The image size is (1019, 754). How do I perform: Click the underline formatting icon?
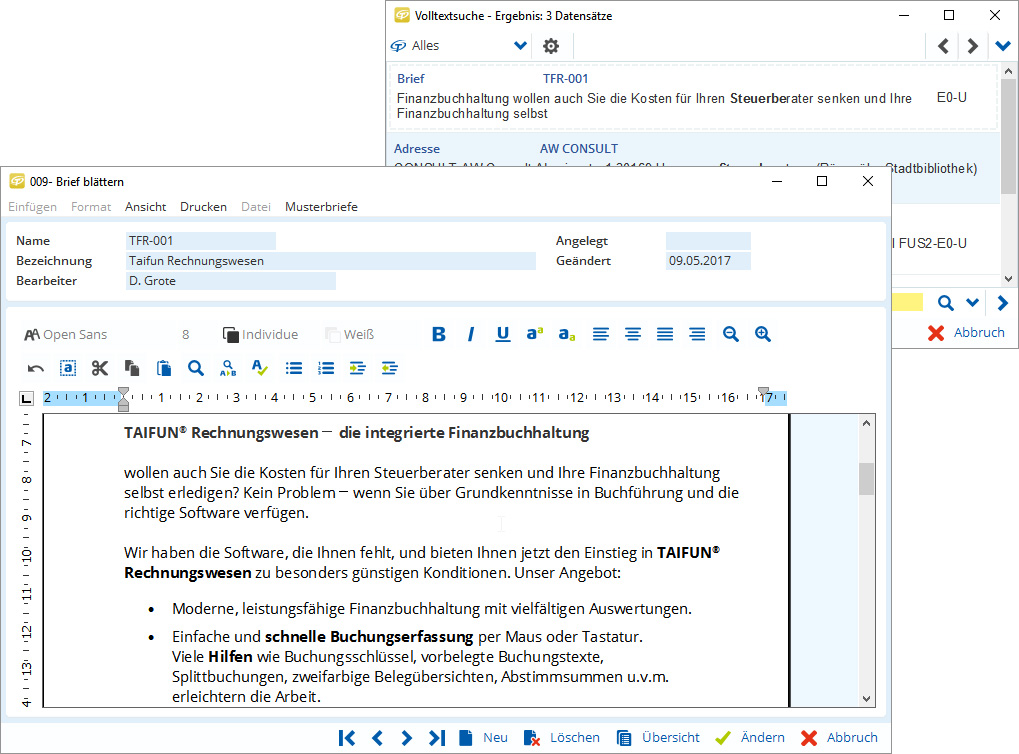(x=503, y=335)
